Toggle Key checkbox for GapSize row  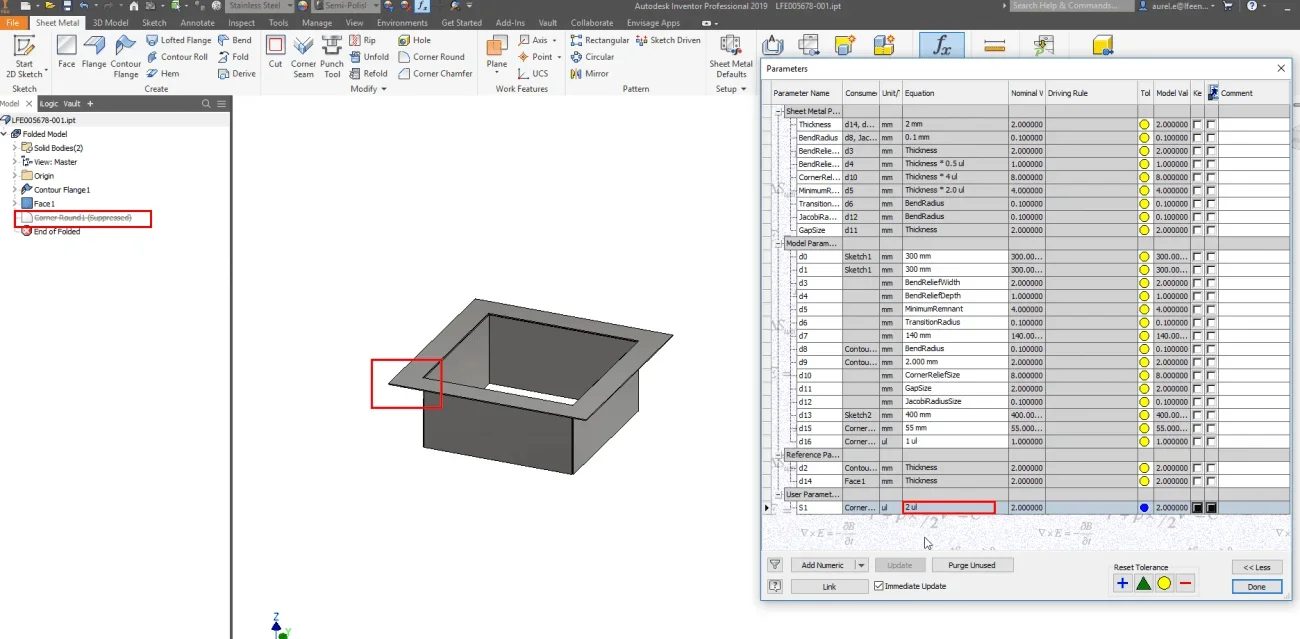point(1197,229)
